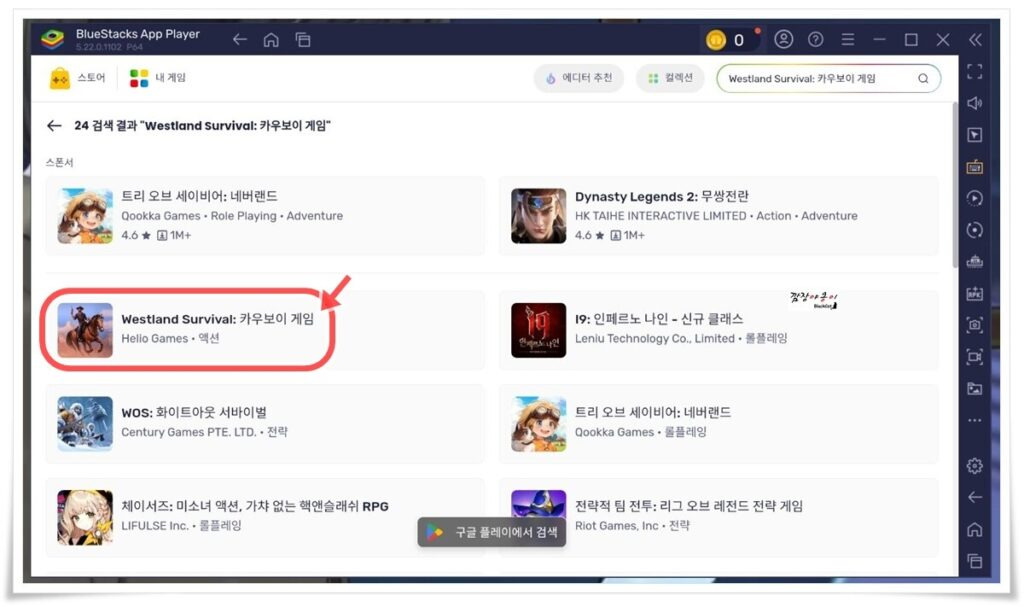Image resolution: width=1024 pixels, height=607 pixels.
Task: Show more sidebar tools via three dots
Action: [x=974, y=420]
